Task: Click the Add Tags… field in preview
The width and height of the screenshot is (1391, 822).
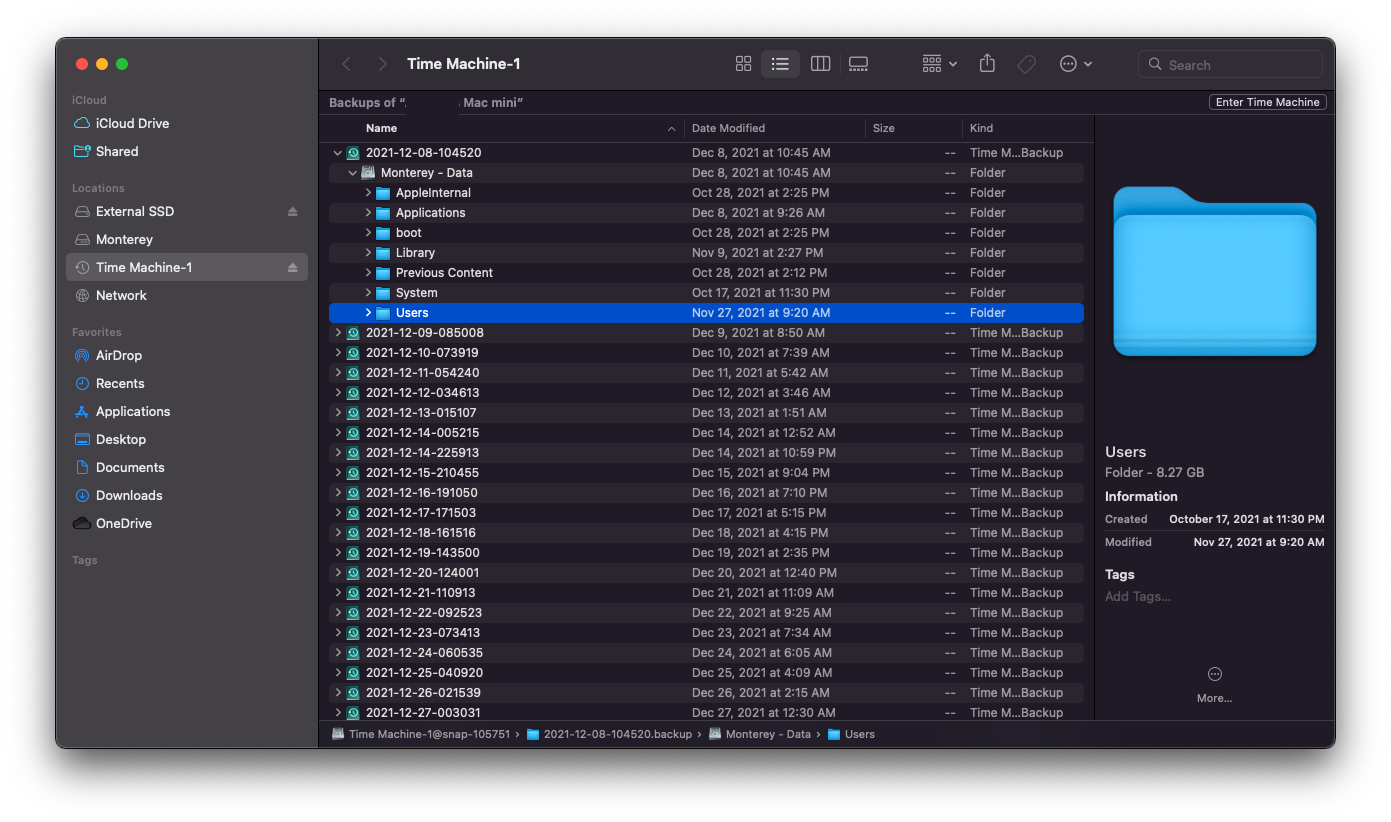Action: point(1138,597)
